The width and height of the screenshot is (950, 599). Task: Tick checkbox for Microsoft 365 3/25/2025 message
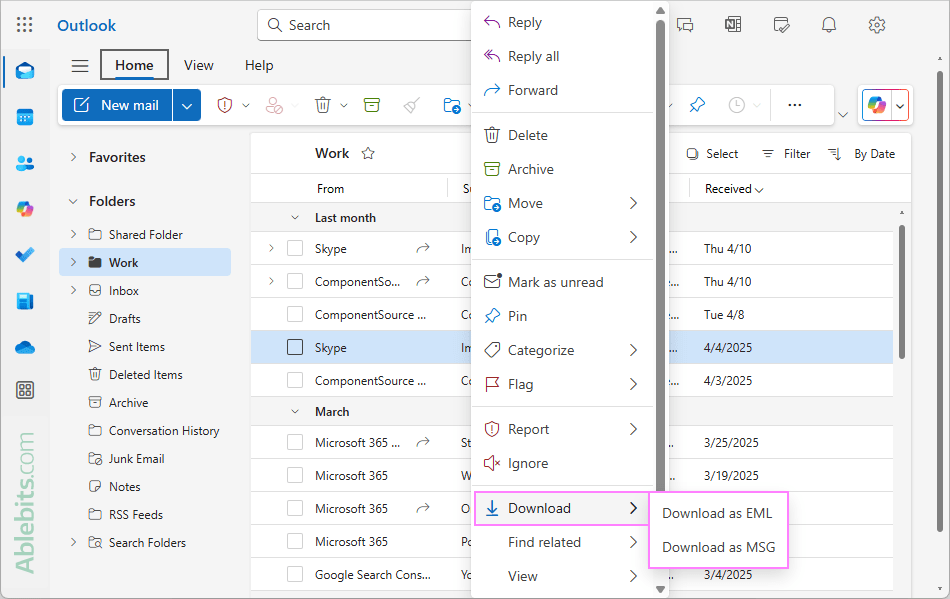pyautogui.click(x=295, y=442)
